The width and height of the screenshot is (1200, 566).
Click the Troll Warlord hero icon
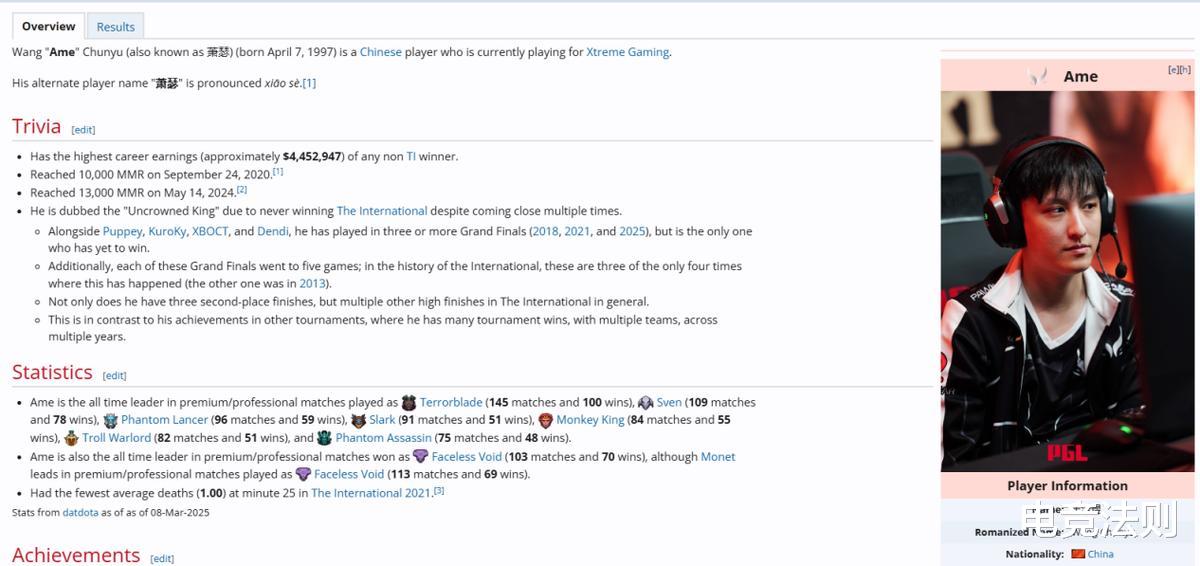(72, 438)
